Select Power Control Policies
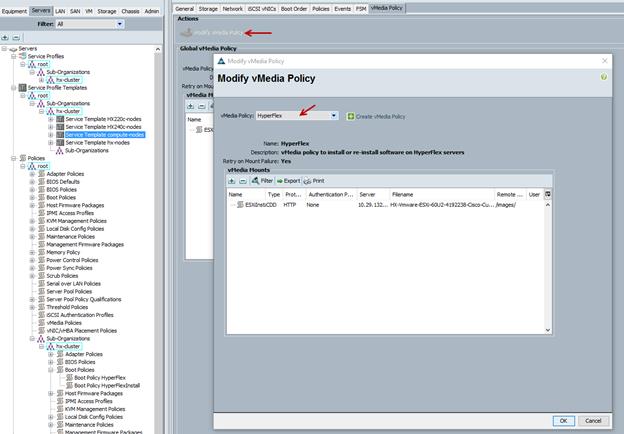 point(72,260)
